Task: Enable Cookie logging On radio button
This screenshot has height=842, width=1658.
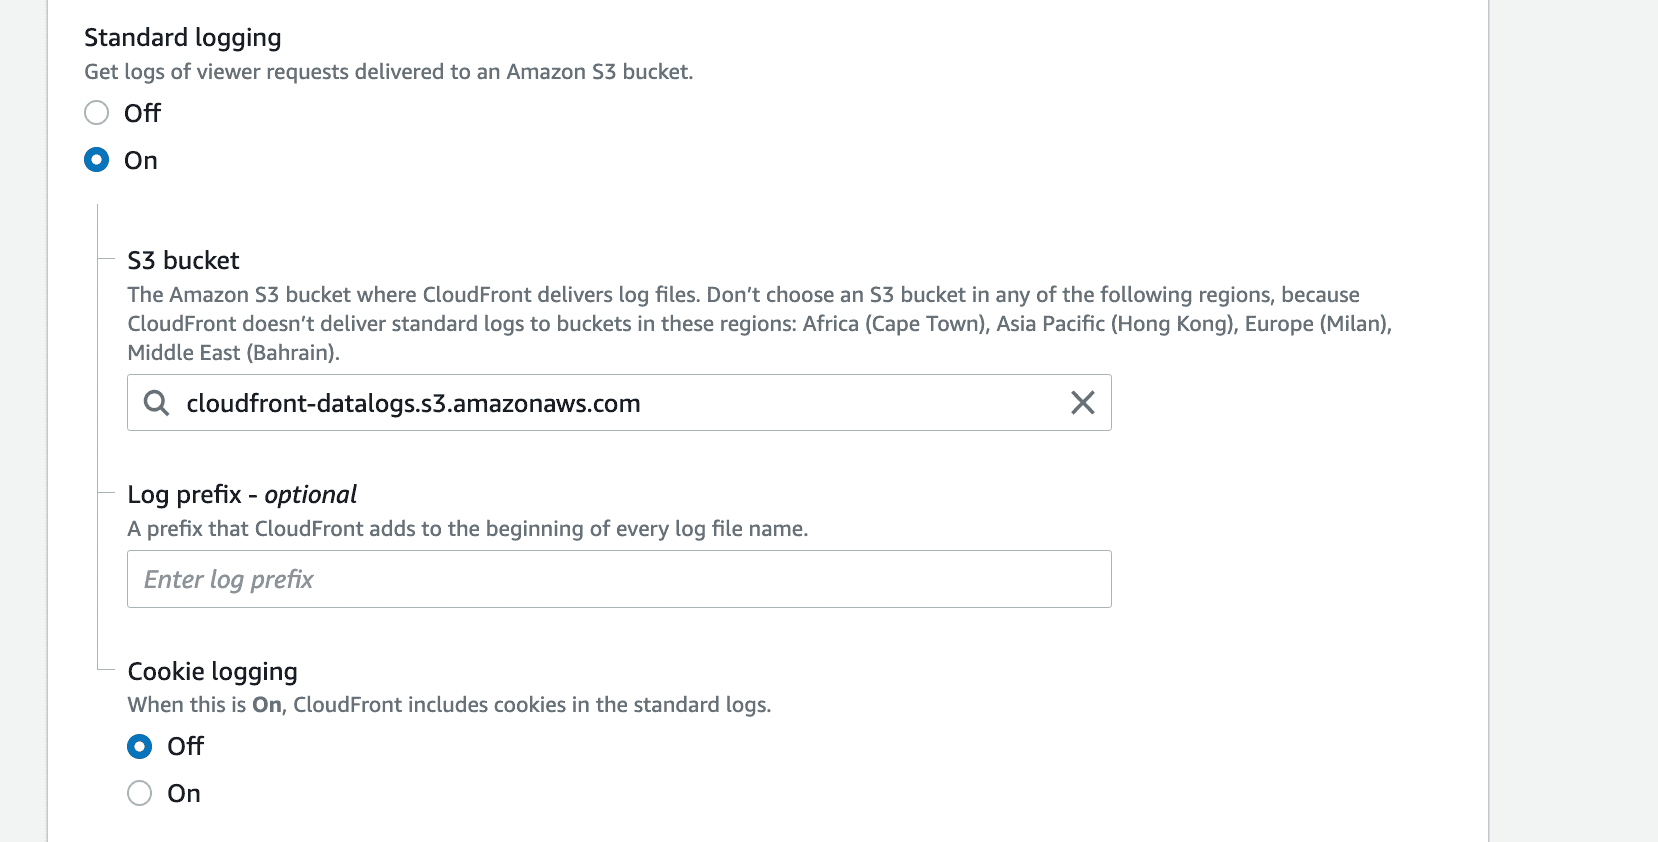Action: pos(140,793)
